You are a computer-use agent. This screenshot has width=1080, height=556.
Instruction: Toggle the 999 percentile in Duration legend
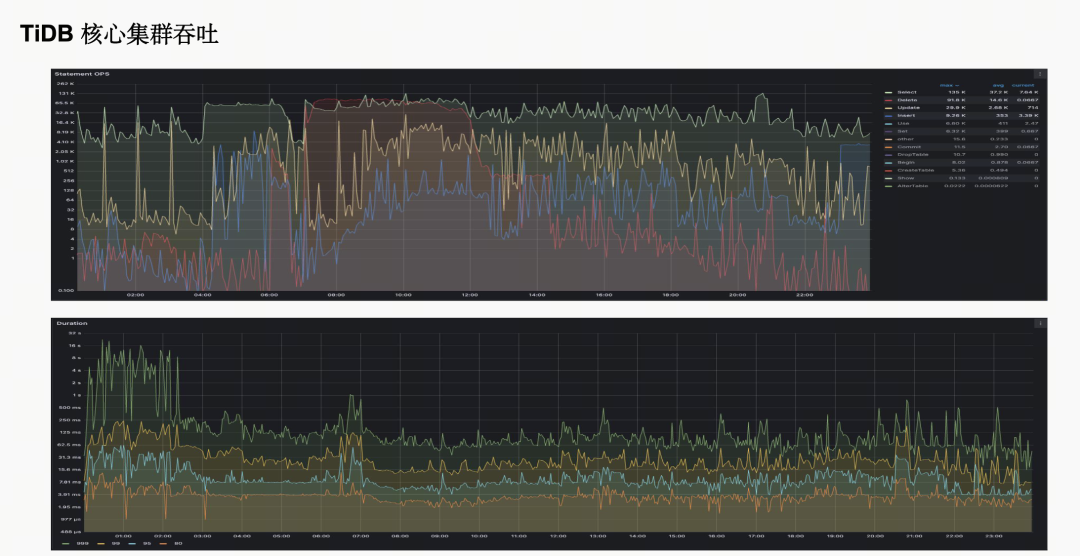pyautogui.click(x=84, y=544)
